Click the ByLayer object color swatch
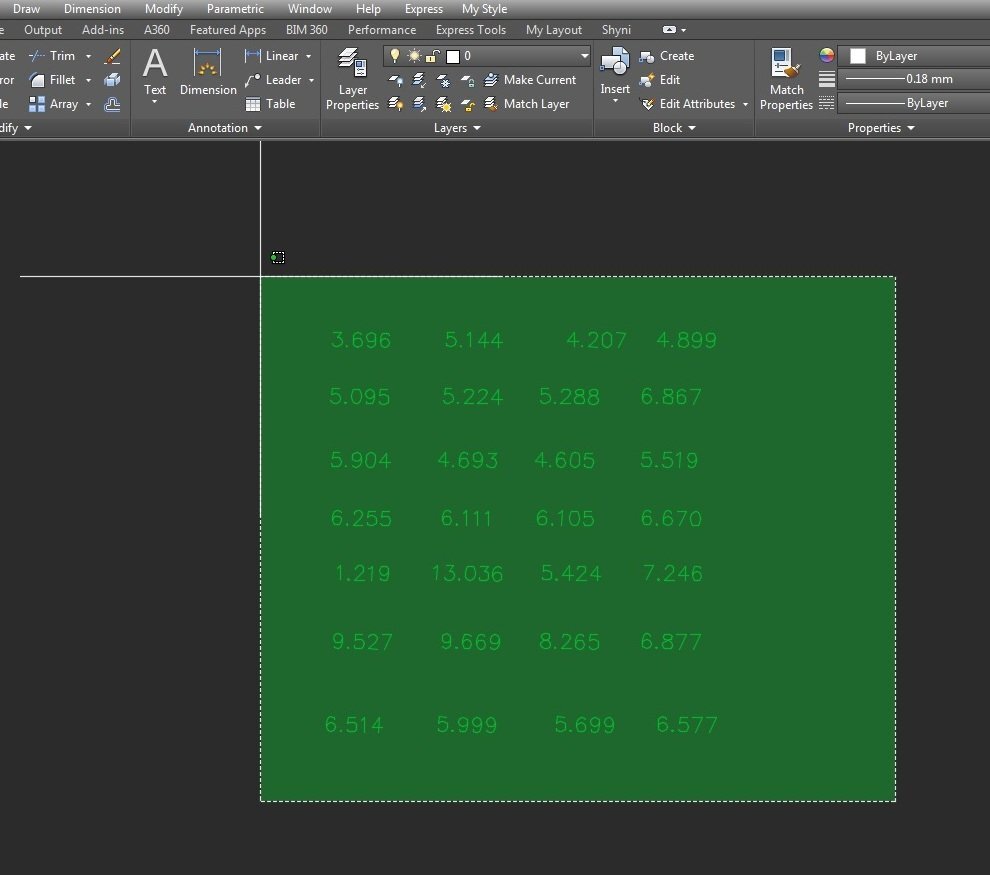 tap(857, 56)
